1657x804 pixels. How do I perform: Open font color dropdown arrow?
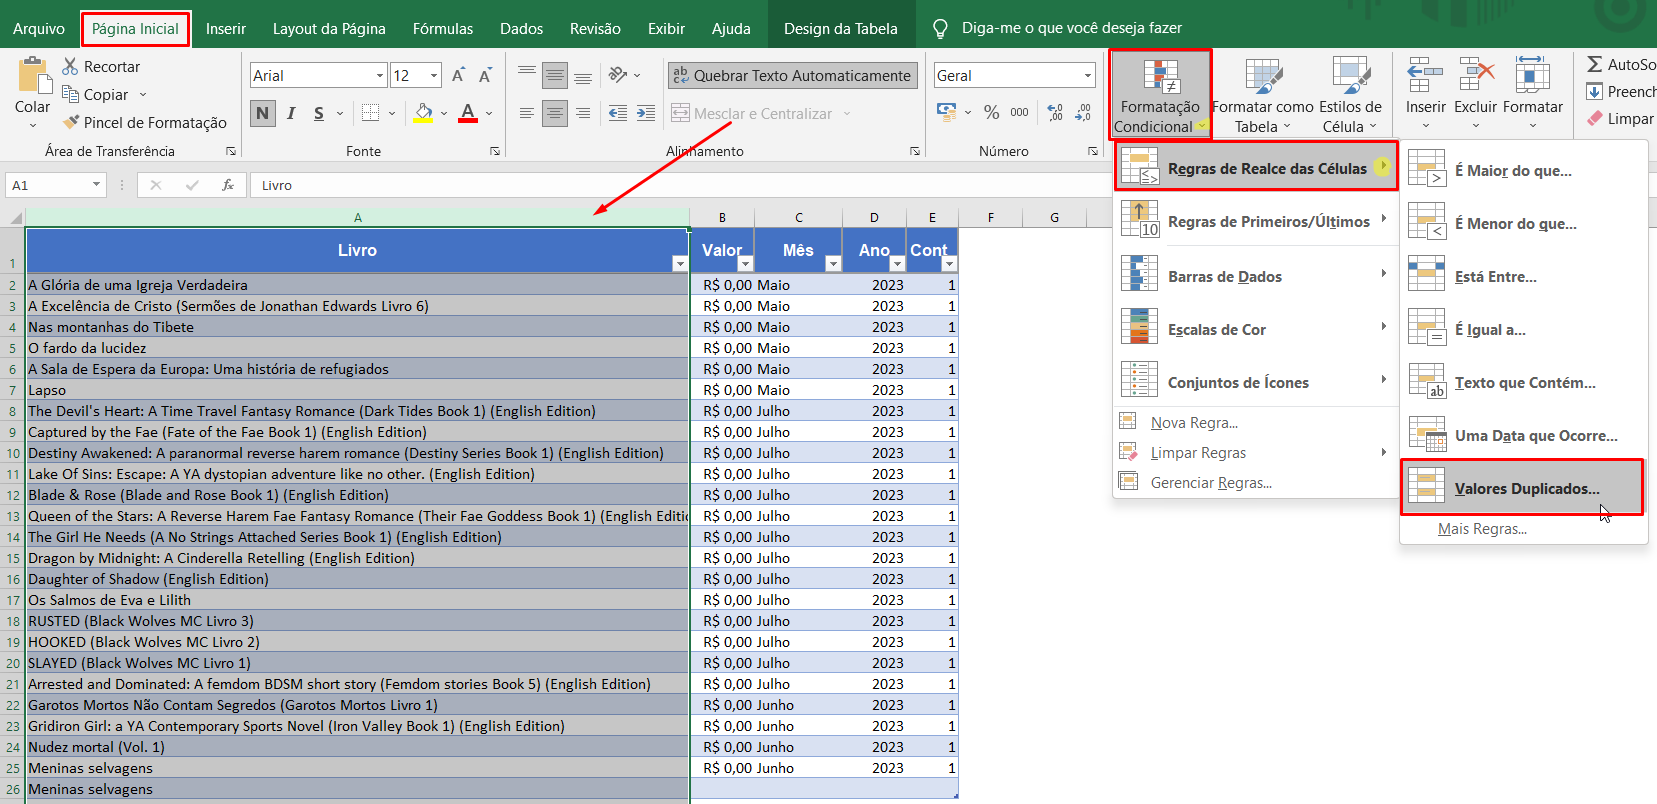tap(489, 113)
